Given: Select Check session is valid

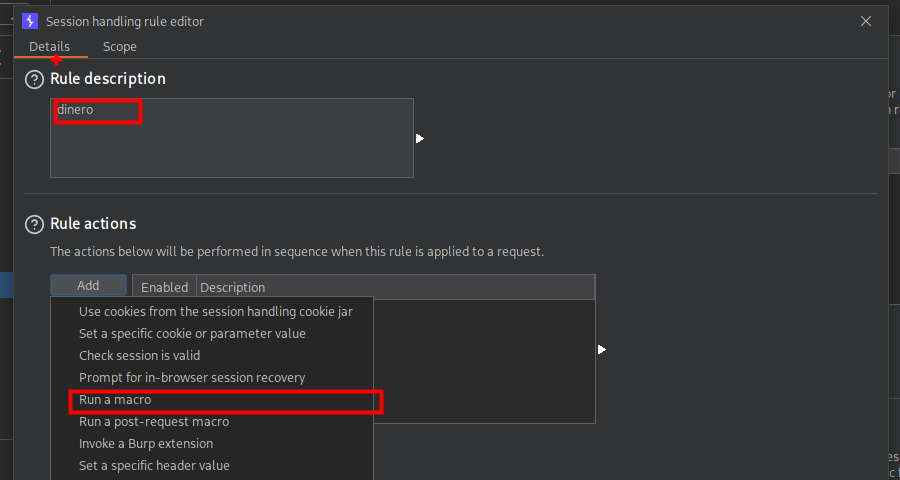Looking at the screenshot, I should tap(139, 356).
